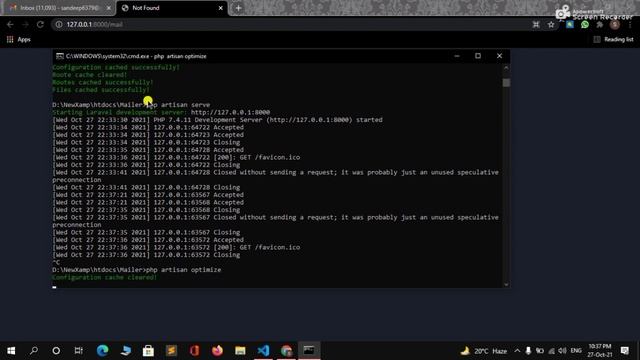Focus the address bar showing 127.0.0.1:8000/mail
This screenshot has width=640, height=360.
tap(286, 24)
